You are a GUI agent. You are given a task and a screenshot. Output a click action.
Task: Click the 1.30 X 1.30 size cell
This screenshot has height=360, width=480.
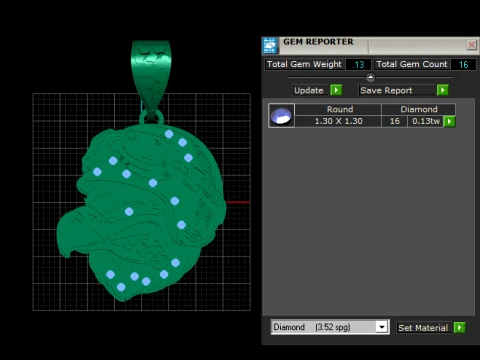tap(339, 121)
